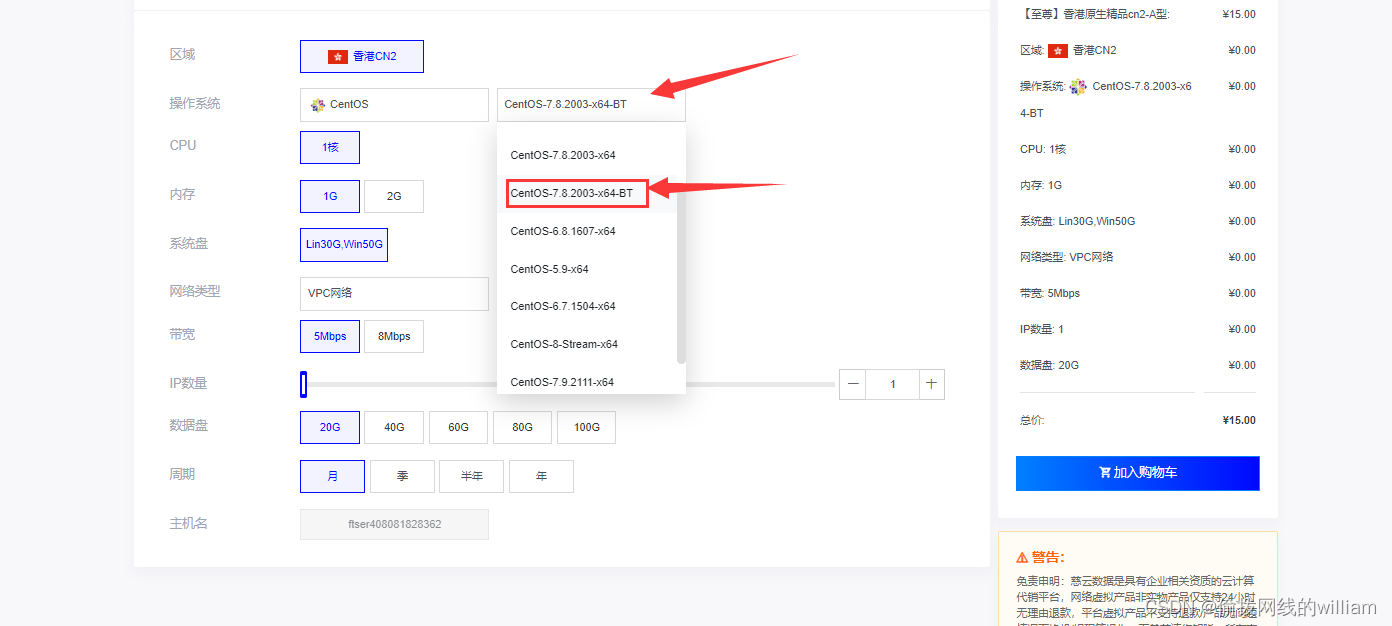This screenshot has width=1392, height=626.
Task: Click the IP count number field
Action: (x=892, y=384)
